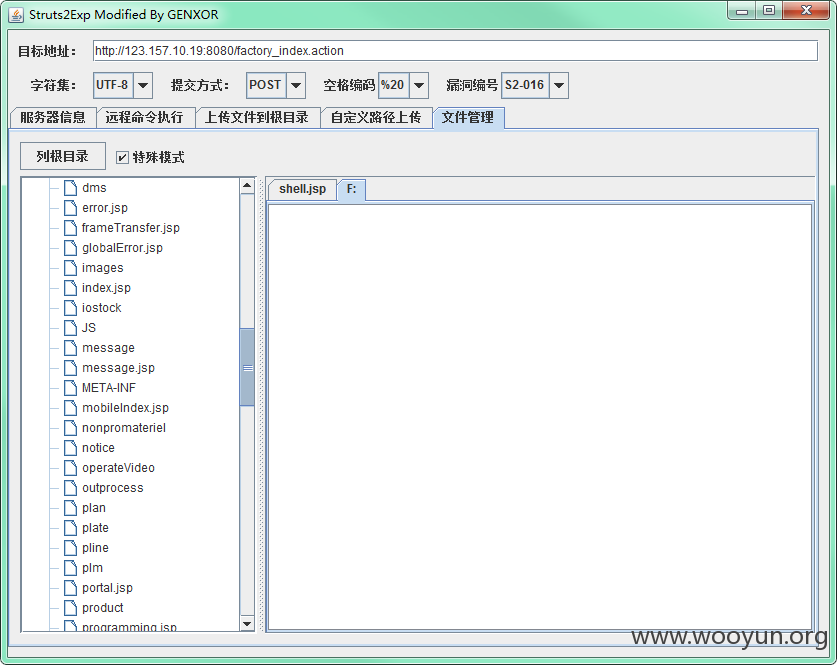Click the file icon beside message.jsp
The image size is (837, 665).
(70, 368)
